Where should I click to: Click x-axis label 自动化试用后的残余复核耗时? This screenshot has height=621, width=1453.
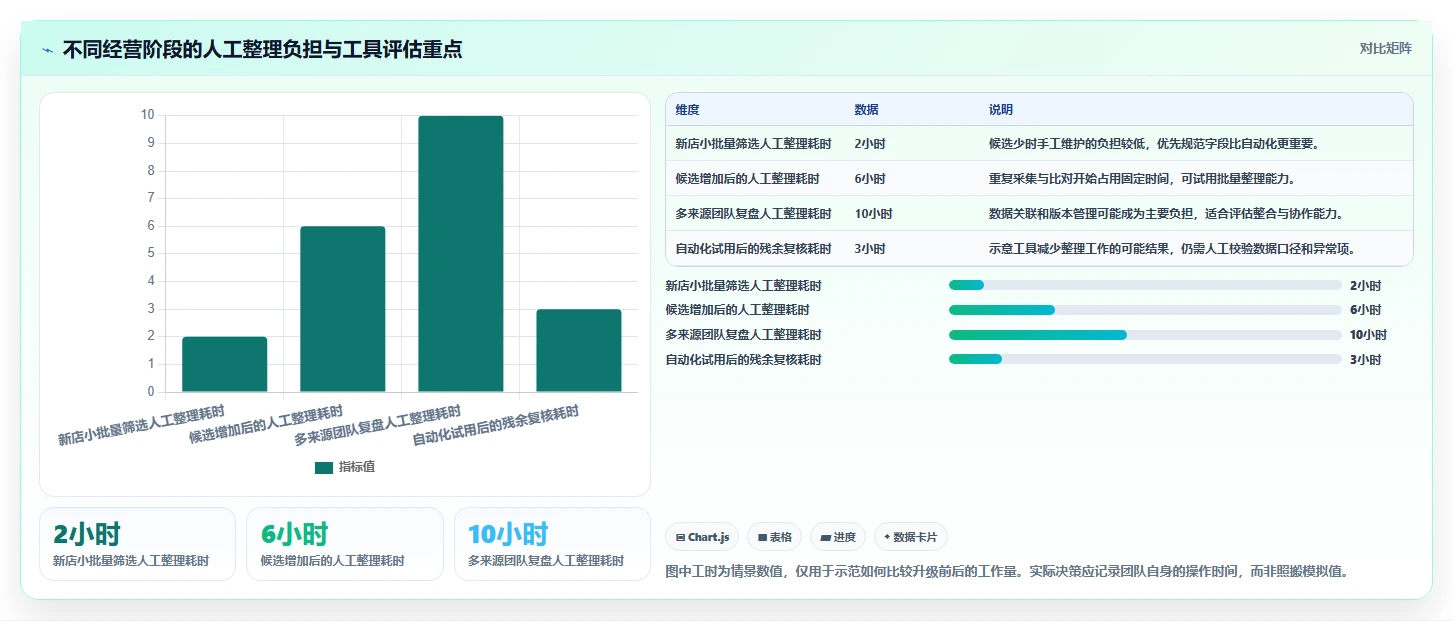495,425
